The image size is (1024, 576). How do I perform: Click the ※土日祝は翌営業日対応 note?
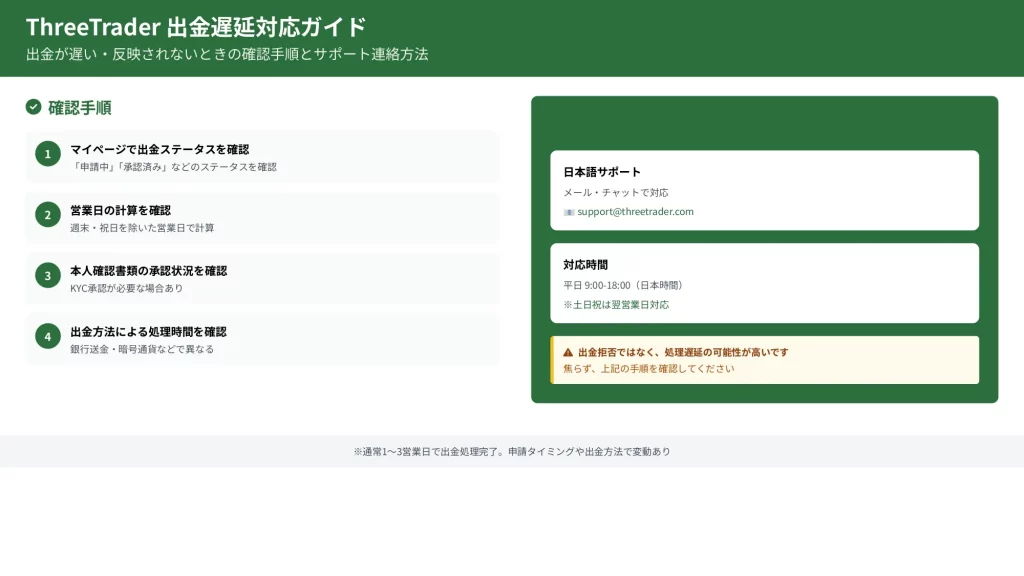coord(616,304)
